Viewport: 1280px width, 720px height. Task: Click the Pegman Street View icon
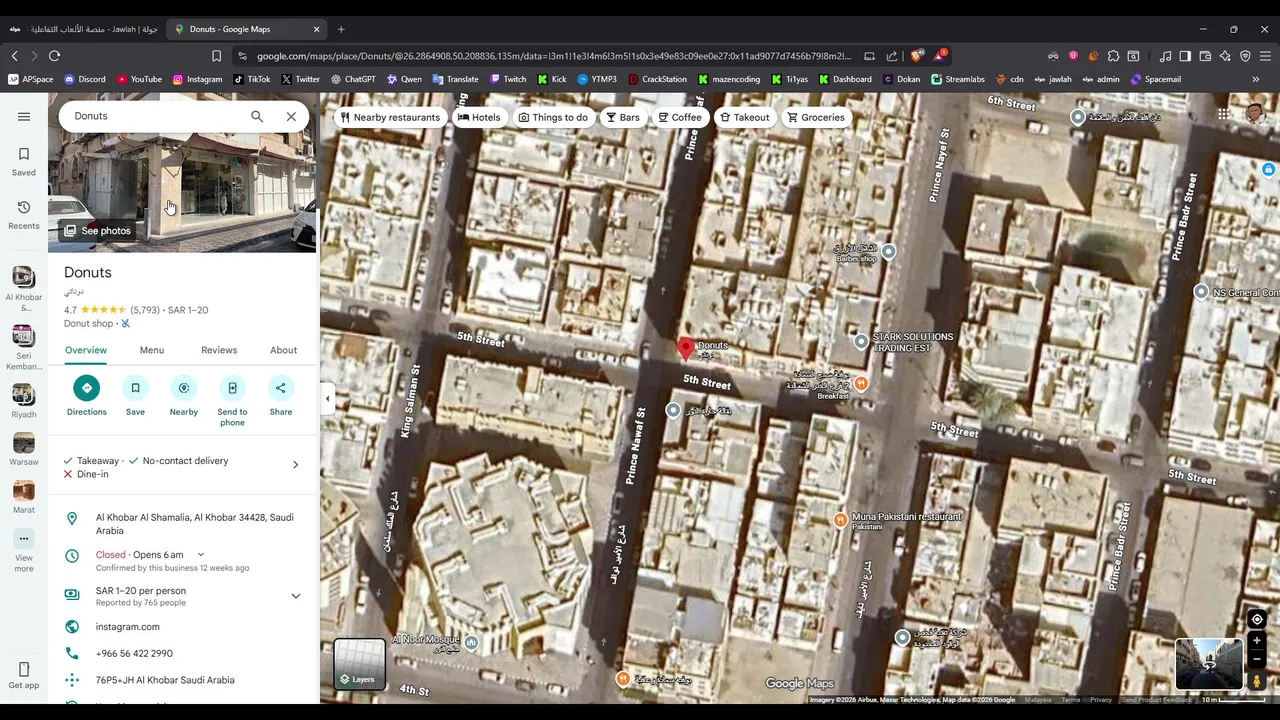tap(1257, 681)
